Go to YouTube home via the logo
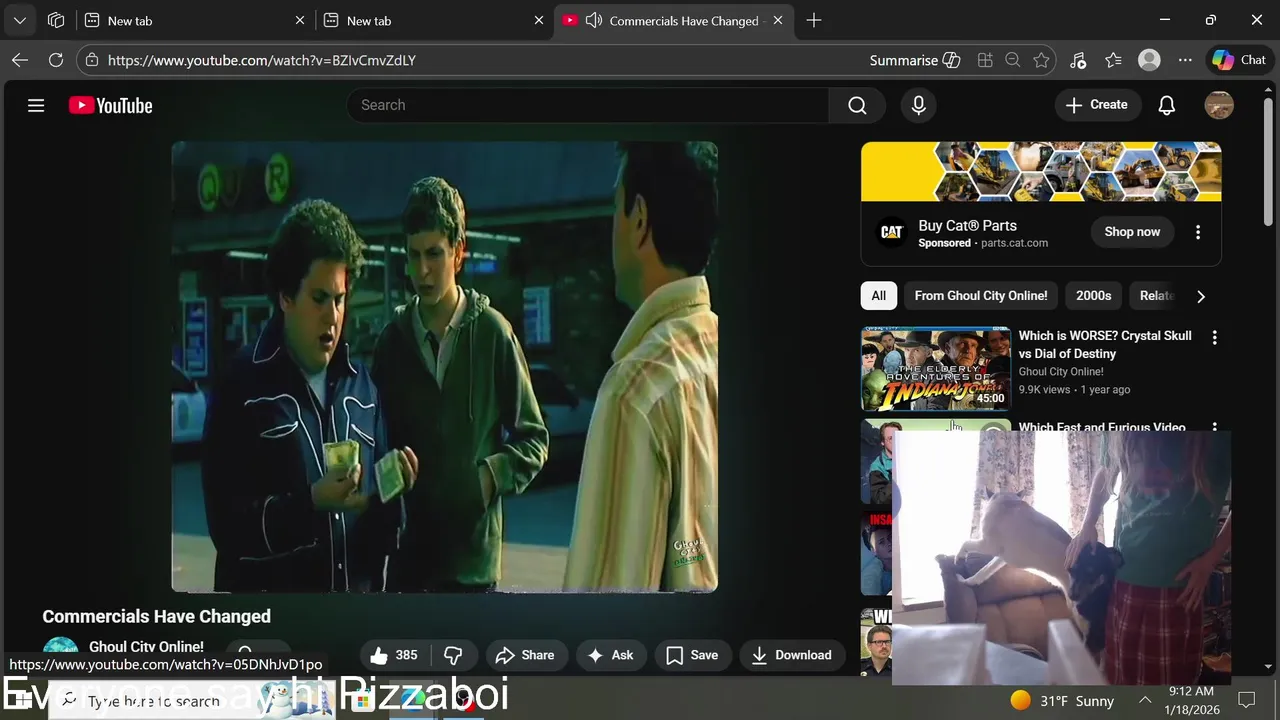Viewport: 1280px width, 720px height. [x=110, y=105]
